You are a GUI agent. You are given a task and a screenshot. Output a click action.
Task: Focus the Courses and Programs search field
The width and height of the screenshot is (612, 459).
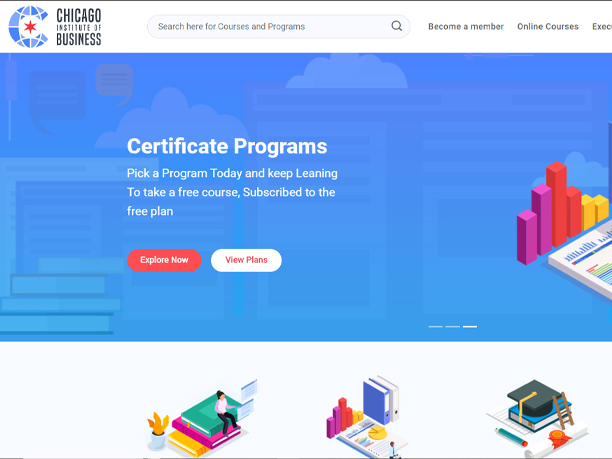(x=268, y=26)
